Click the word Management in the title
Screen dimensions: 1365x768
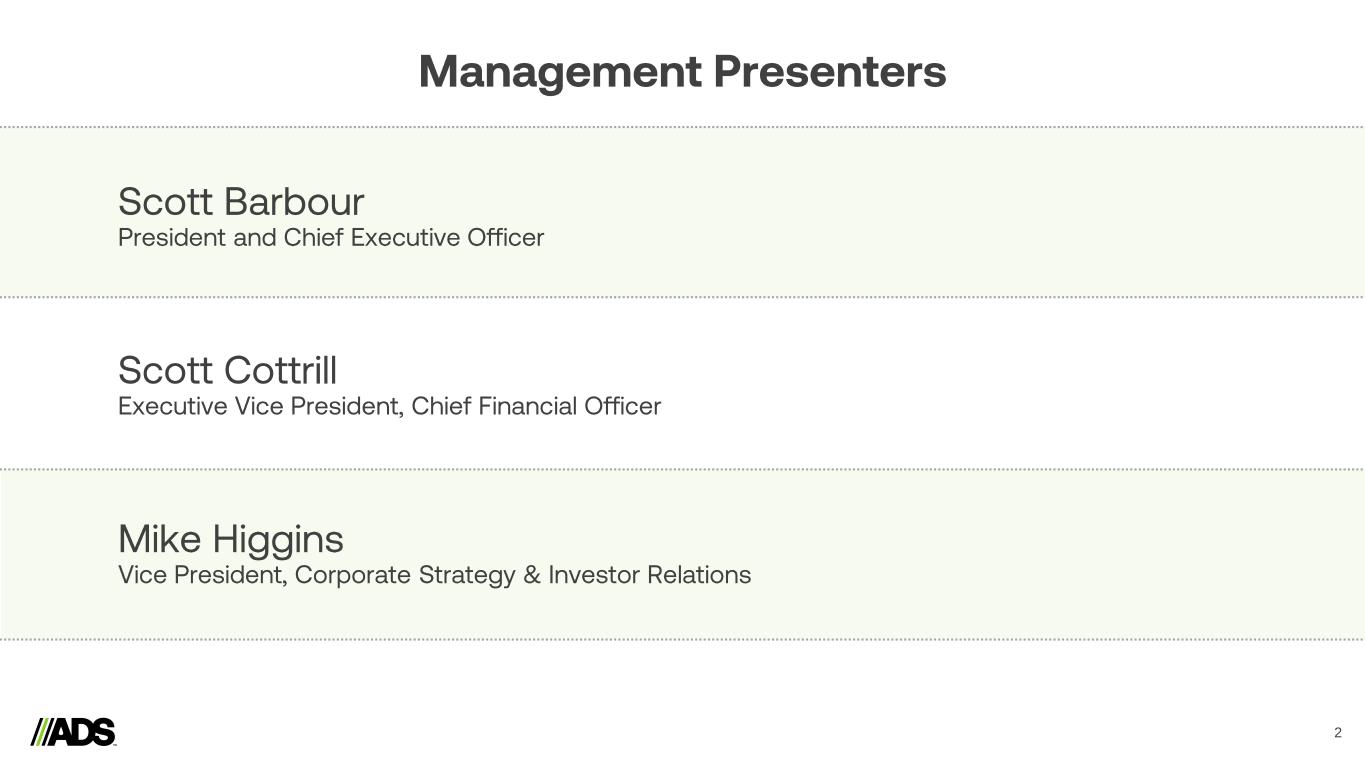560,72
